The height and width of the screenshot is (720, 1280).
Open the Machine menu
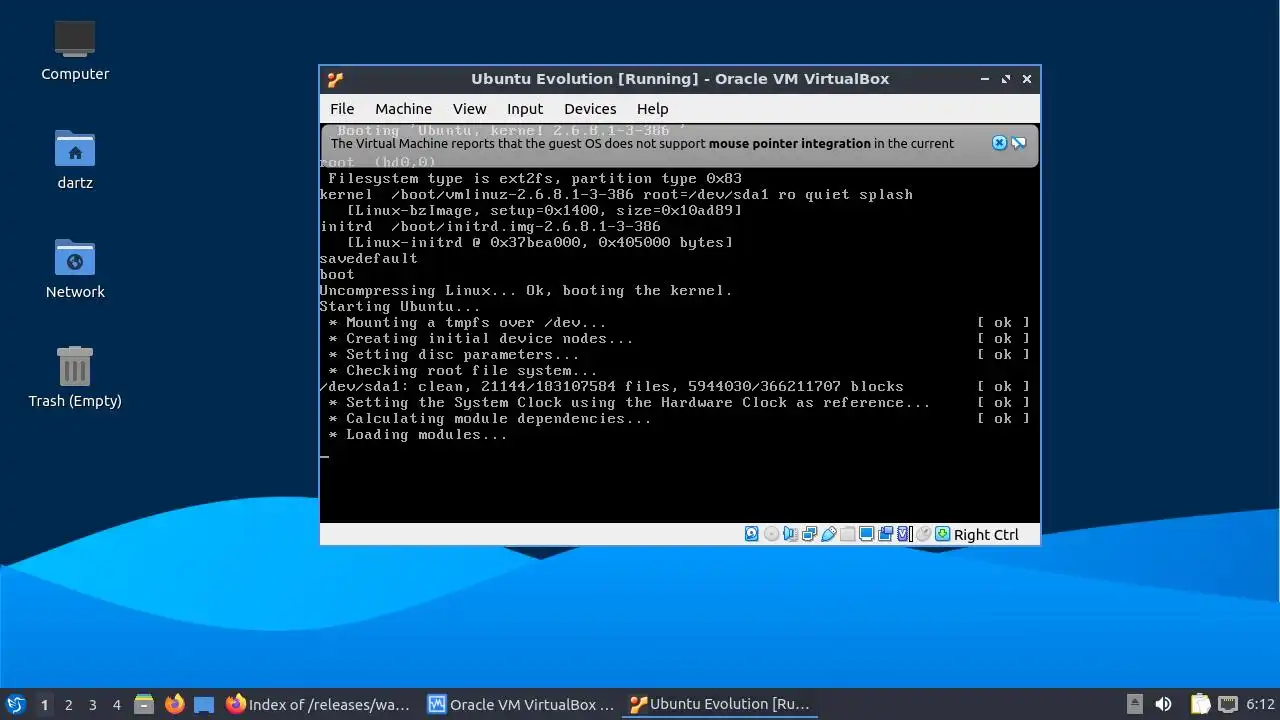pos(403,109)
